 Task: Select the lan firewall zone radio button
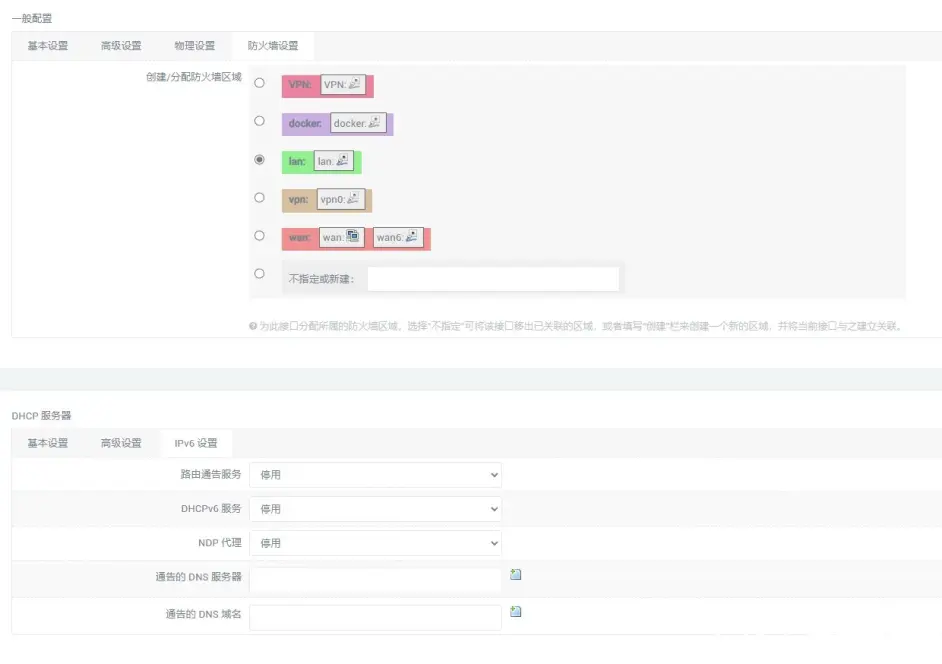pyautogui.click(x=259, y=159)
